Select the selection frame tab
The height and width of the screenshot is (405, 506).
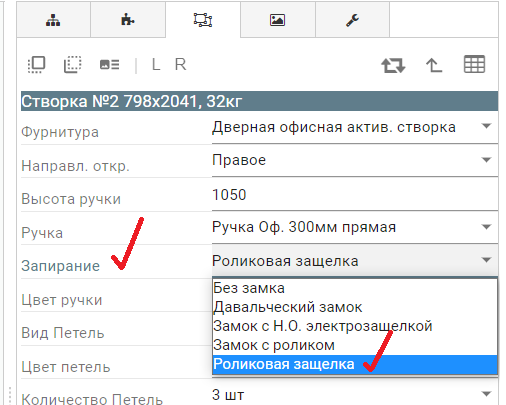[x=203, y=20]
